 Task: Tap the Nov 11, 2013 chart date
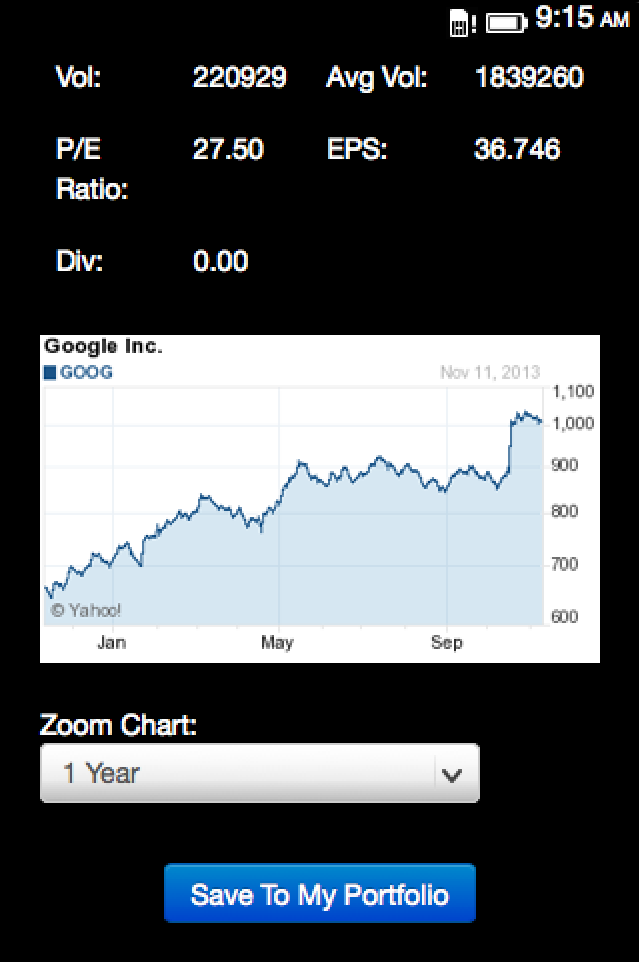(x=490, y=373)
